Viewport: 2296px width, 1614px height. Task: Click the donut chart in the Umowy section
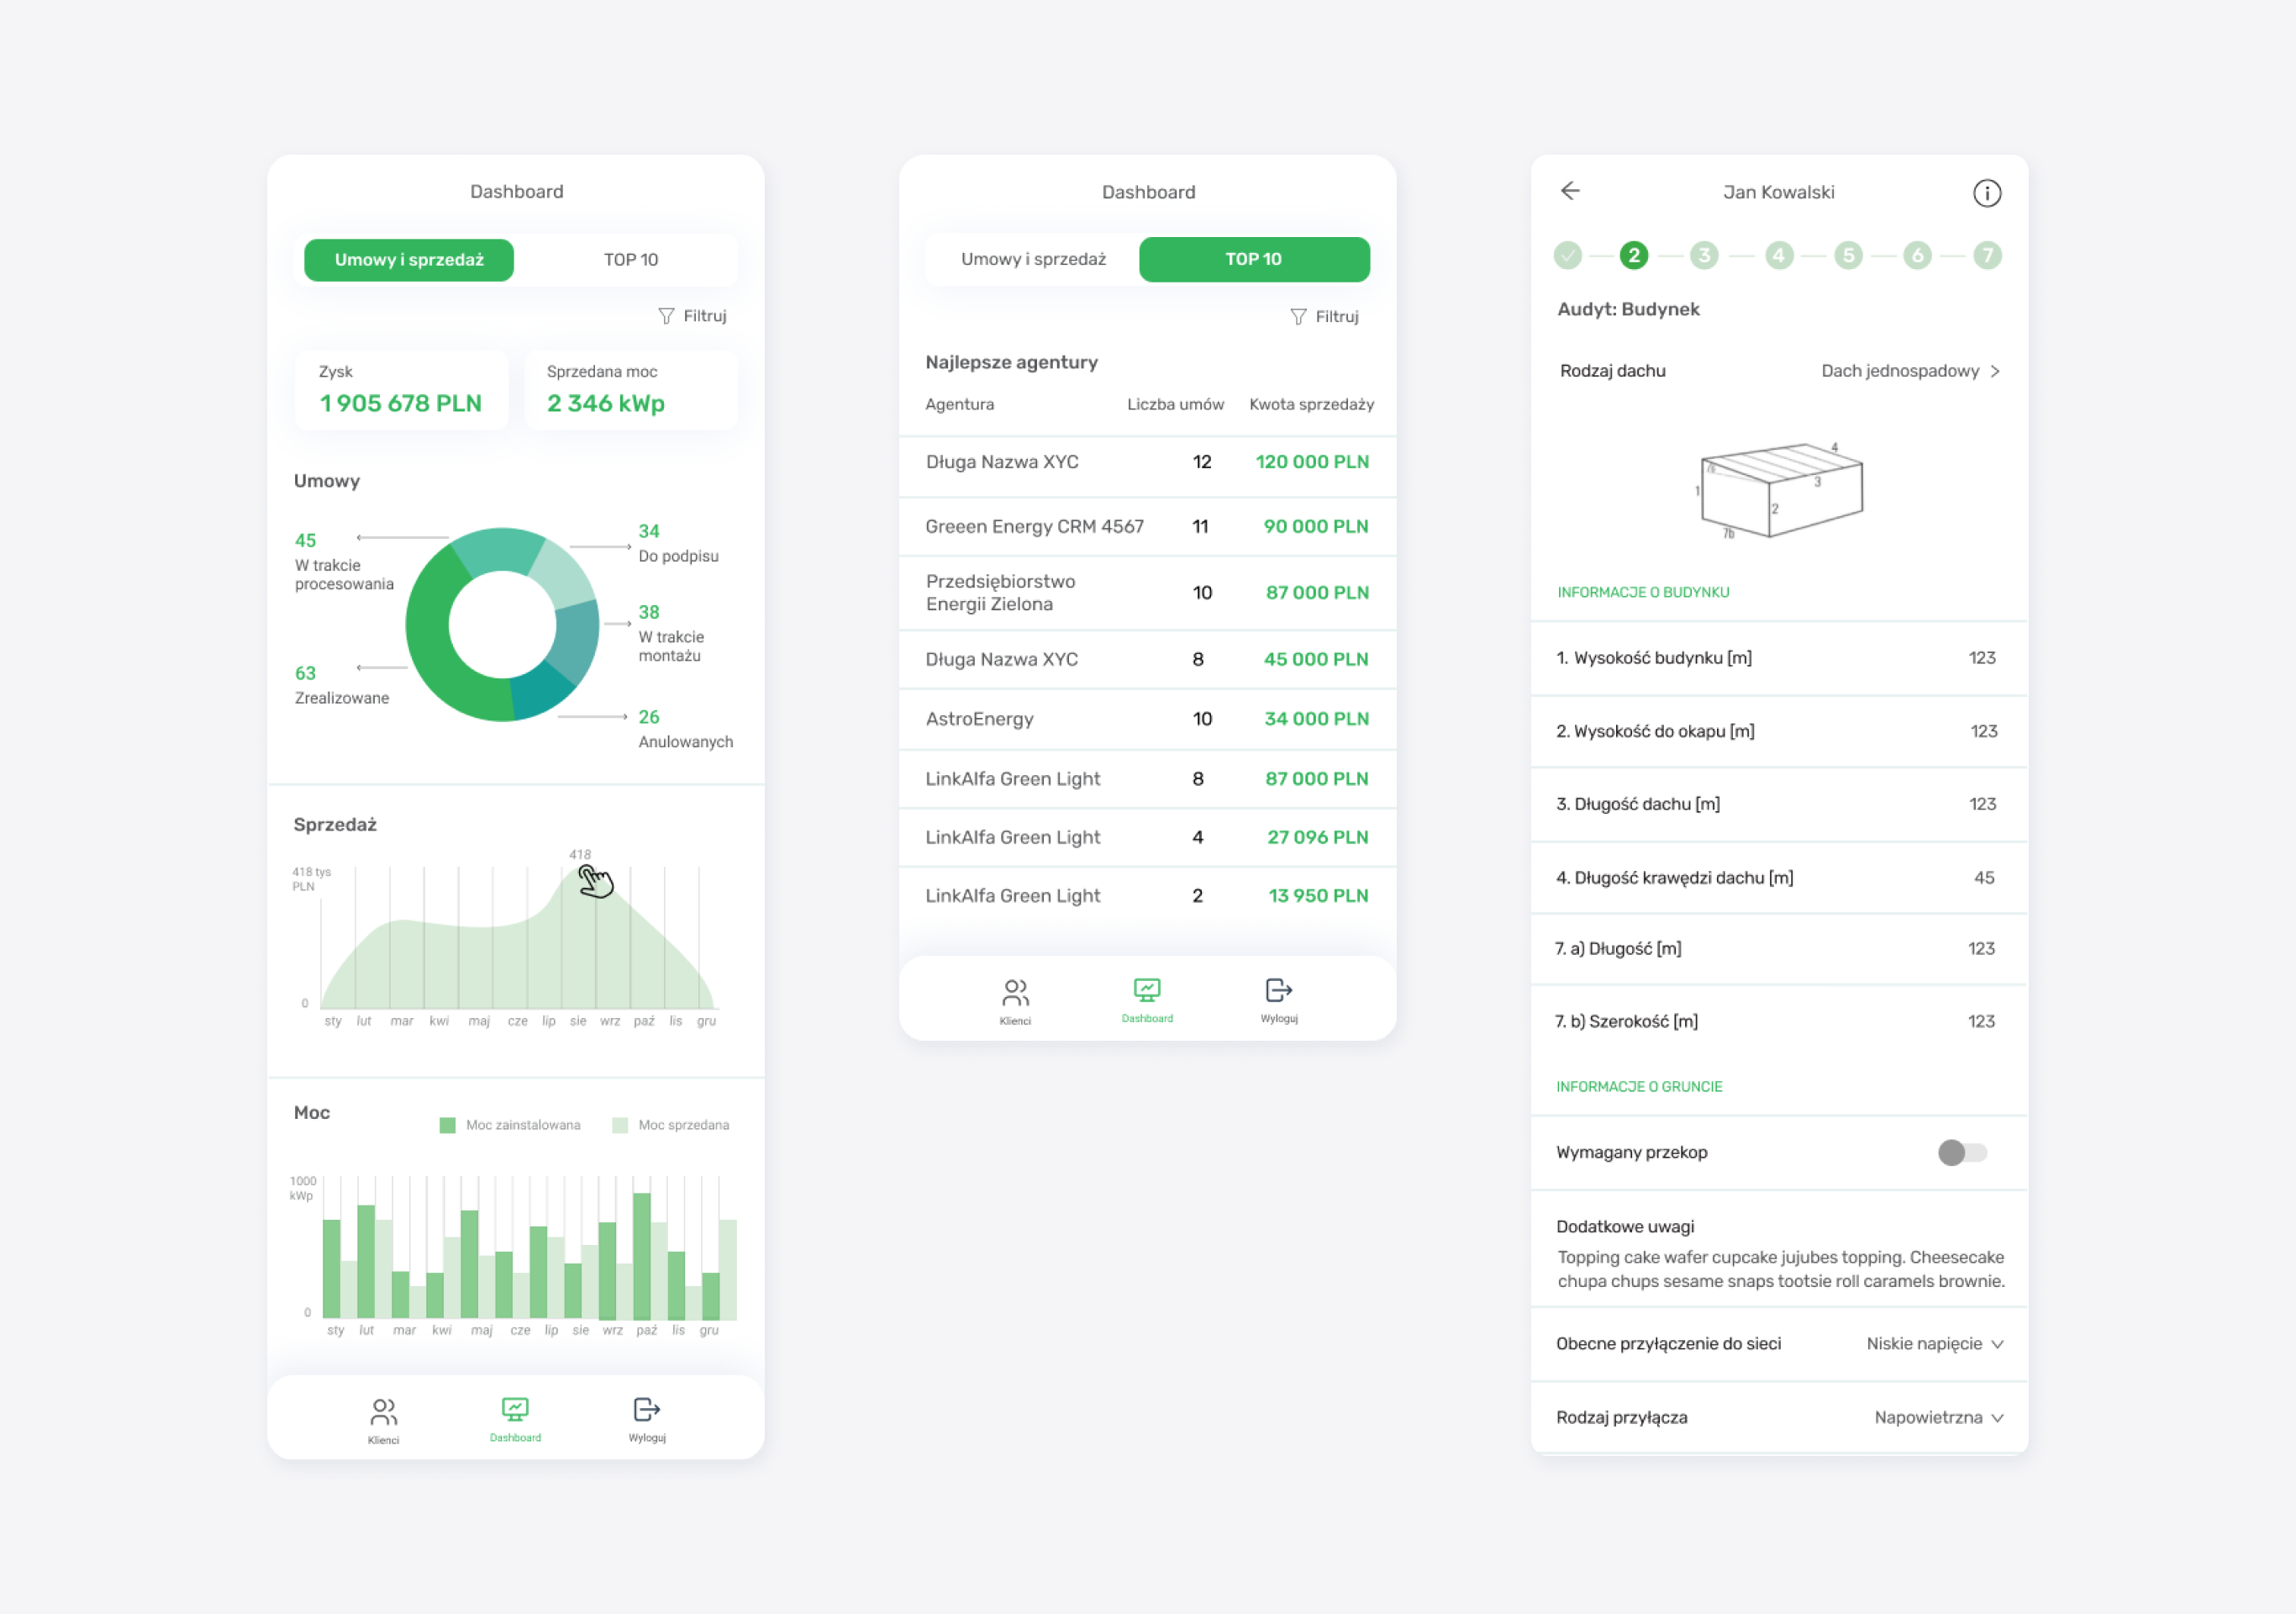(502, 624)
